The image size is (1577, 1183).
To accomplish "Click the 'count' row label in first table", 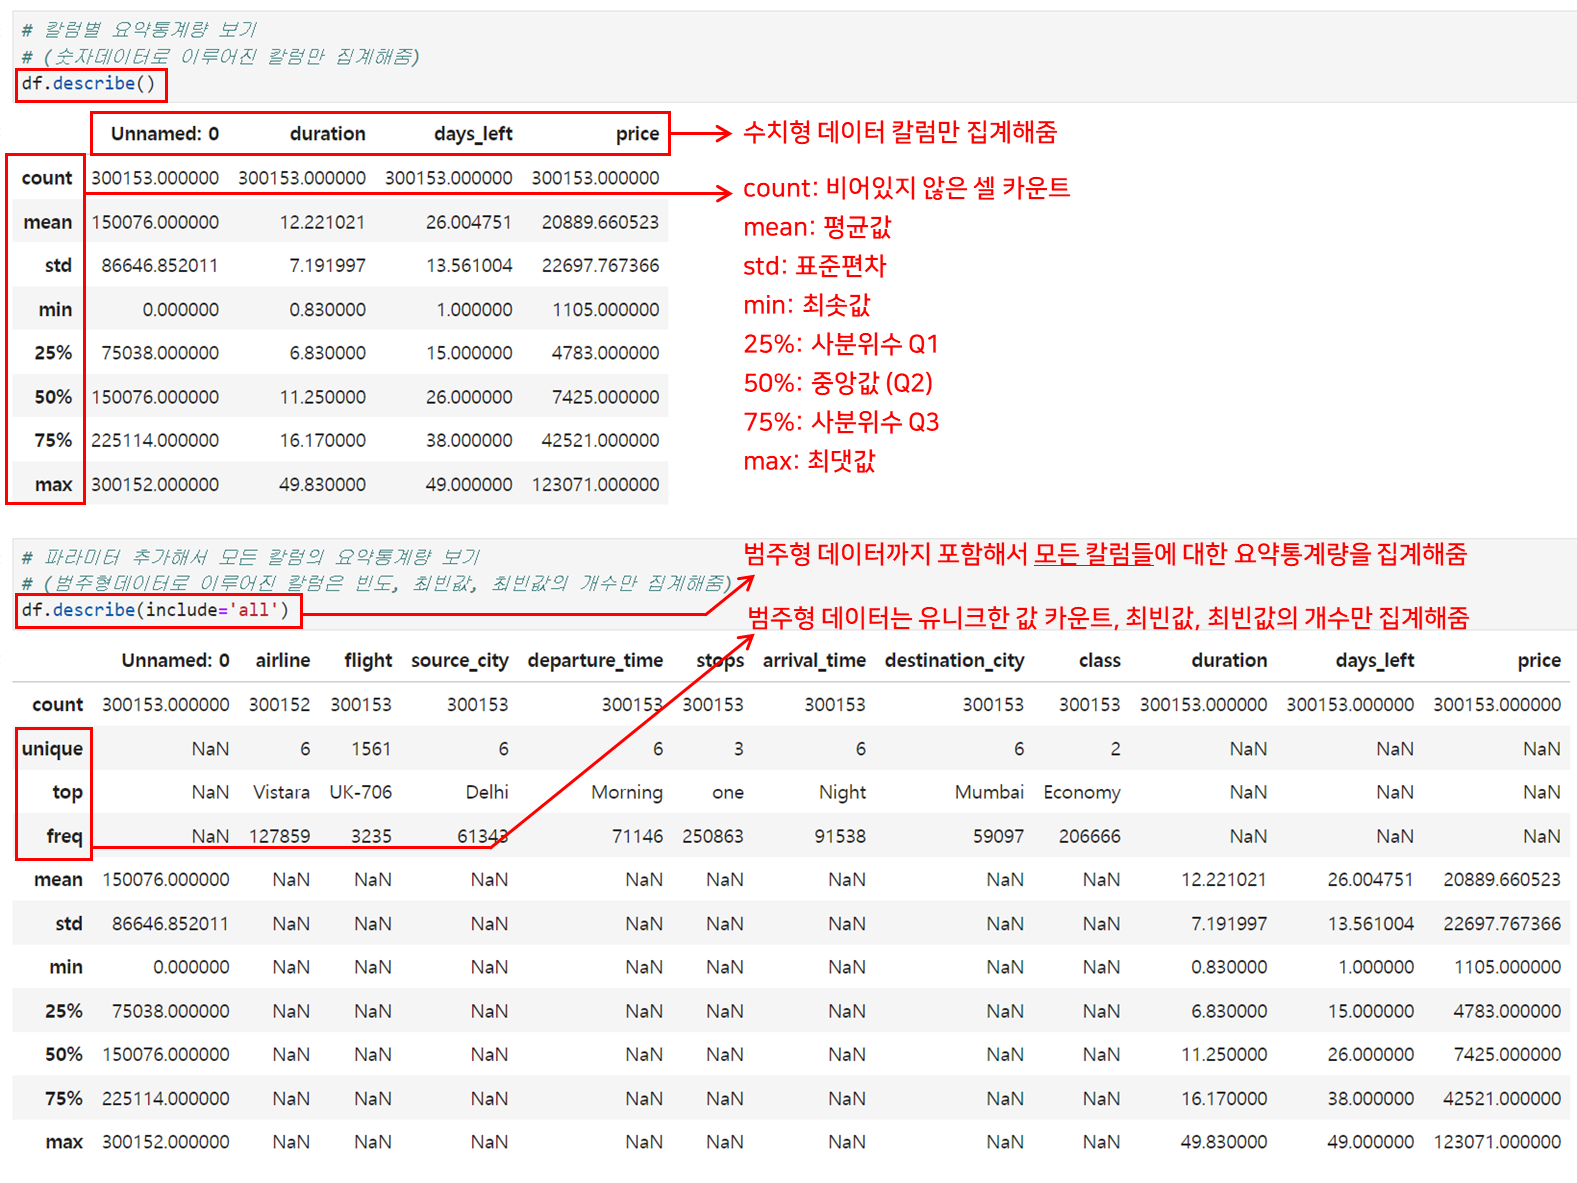I will click(47, 178).
